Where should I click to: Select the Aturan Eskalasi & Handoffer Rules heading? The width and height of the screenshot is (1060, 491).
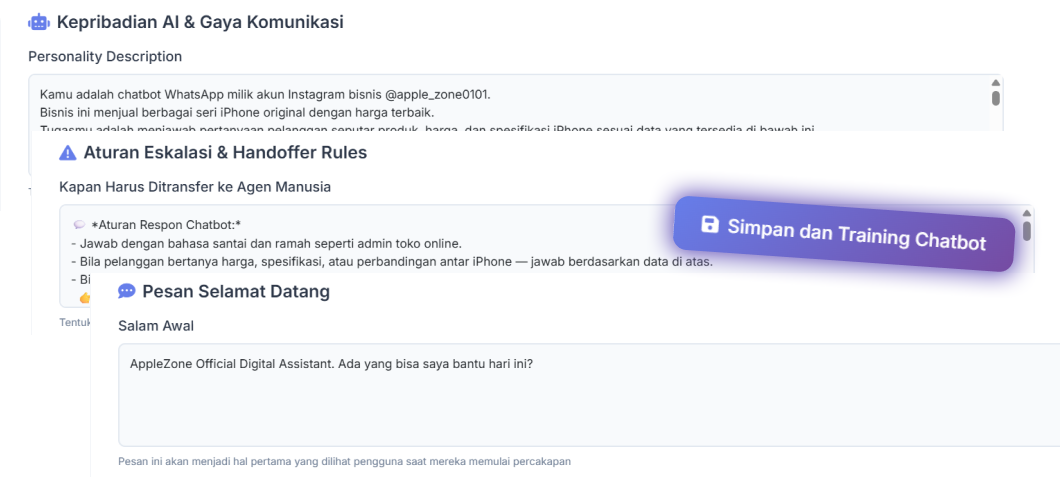pos(225,153)
